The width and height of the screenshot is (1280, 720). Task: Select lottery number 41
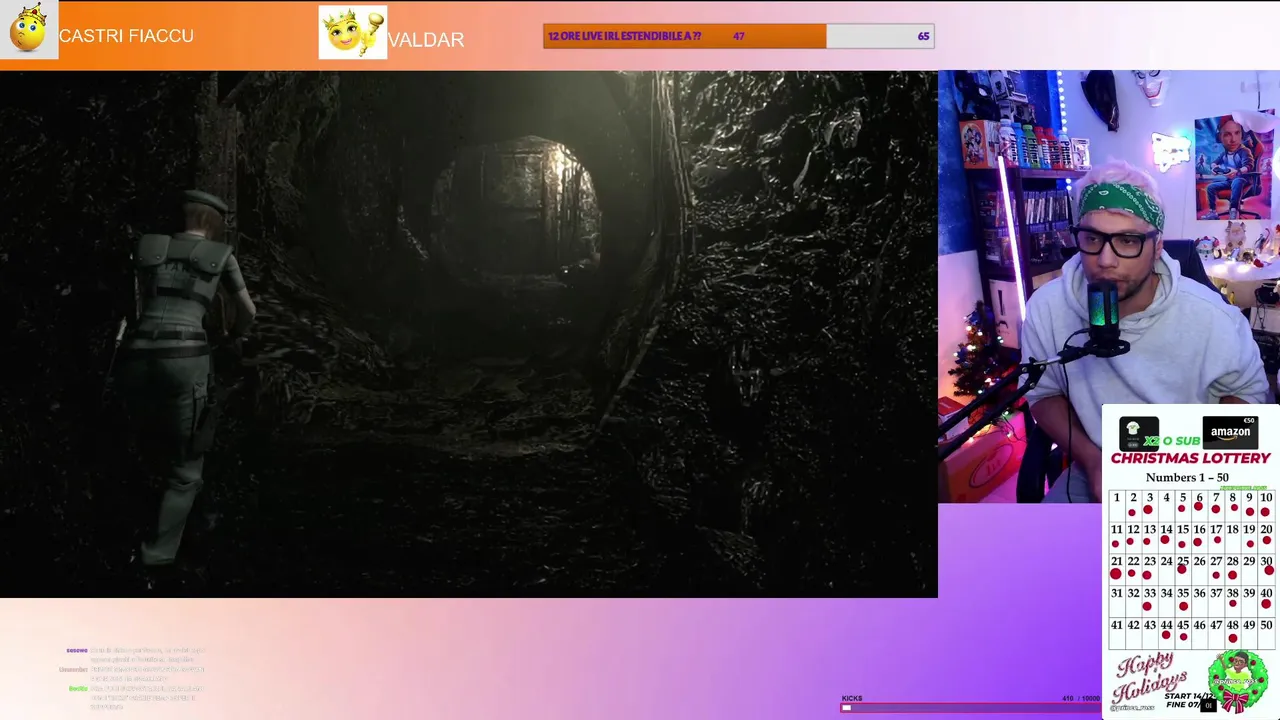pos(1116,632)
